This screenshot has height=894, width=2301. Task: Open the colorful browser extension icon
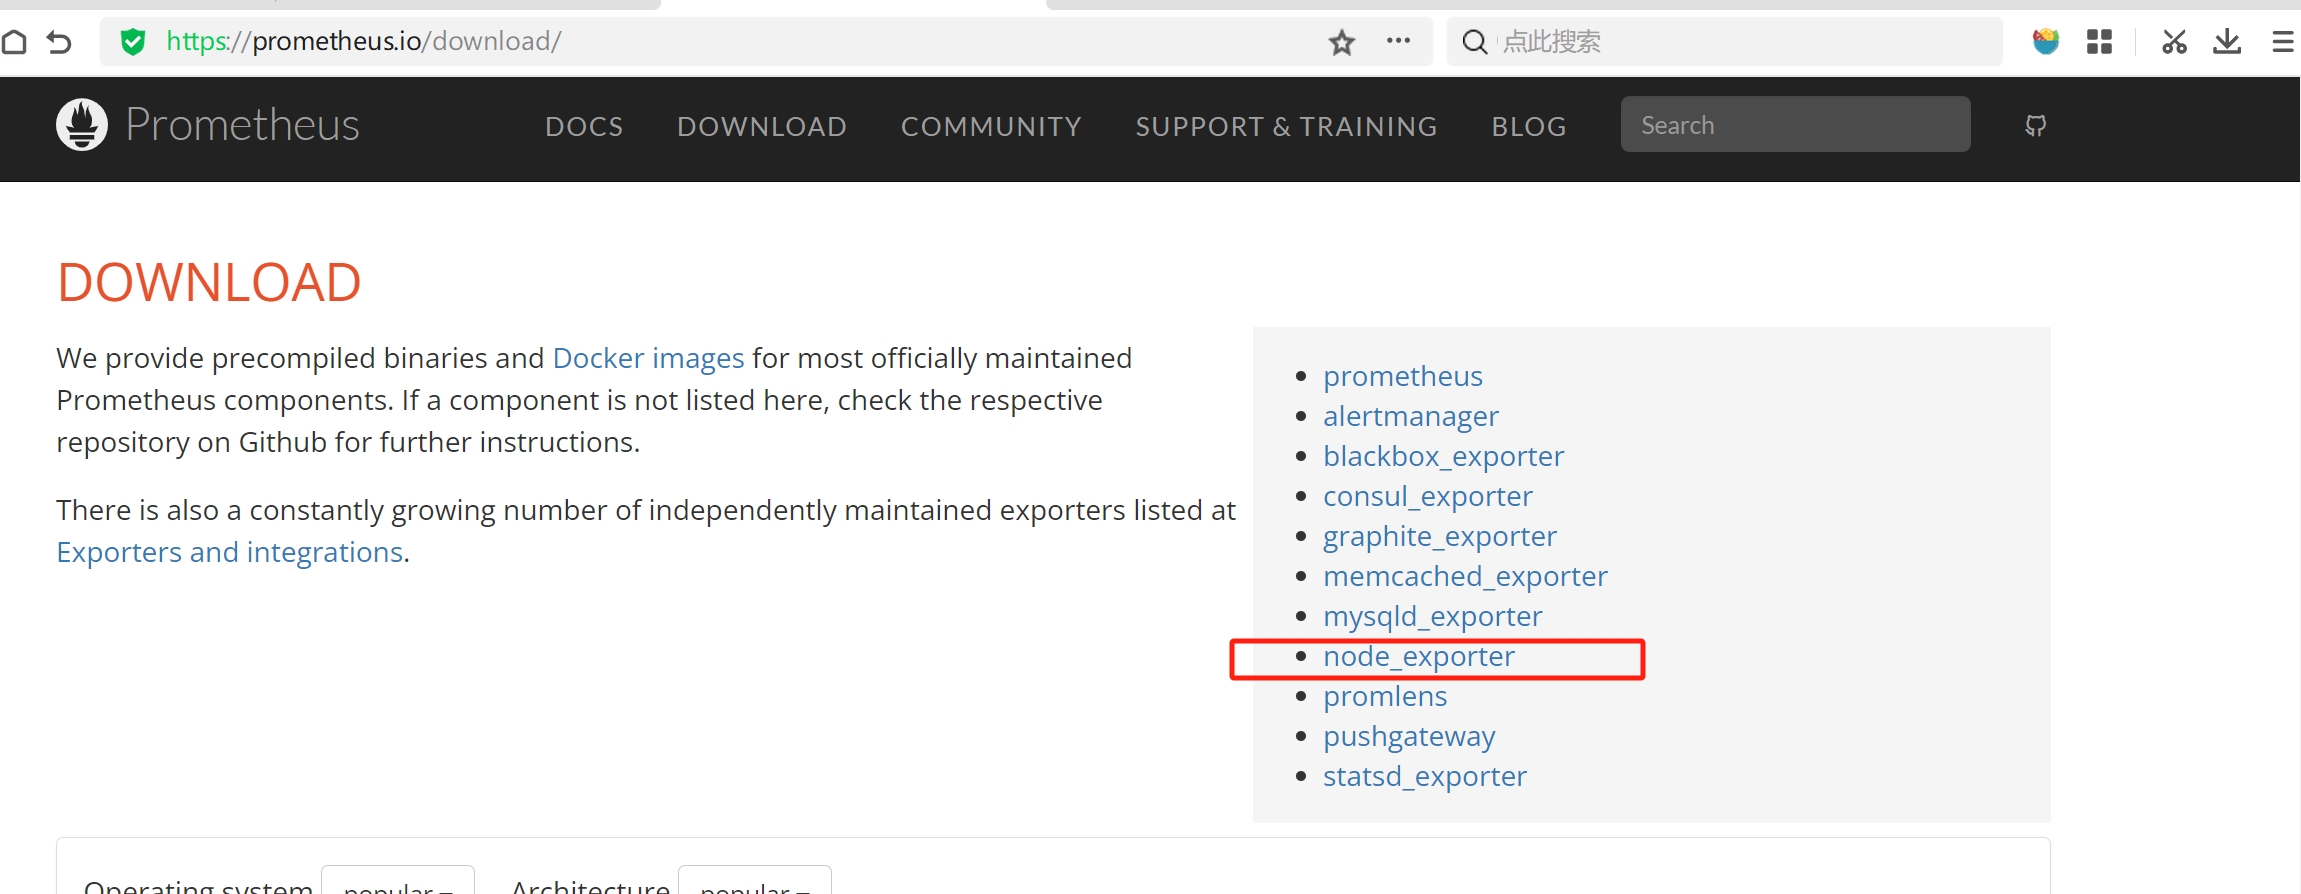[x=2046, y=41]
